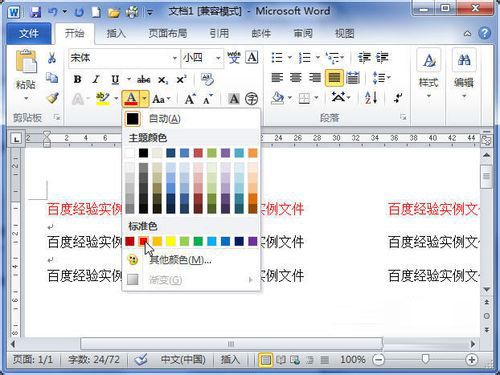Expand the 粘贴 paste options arrow

pos(26,99)
